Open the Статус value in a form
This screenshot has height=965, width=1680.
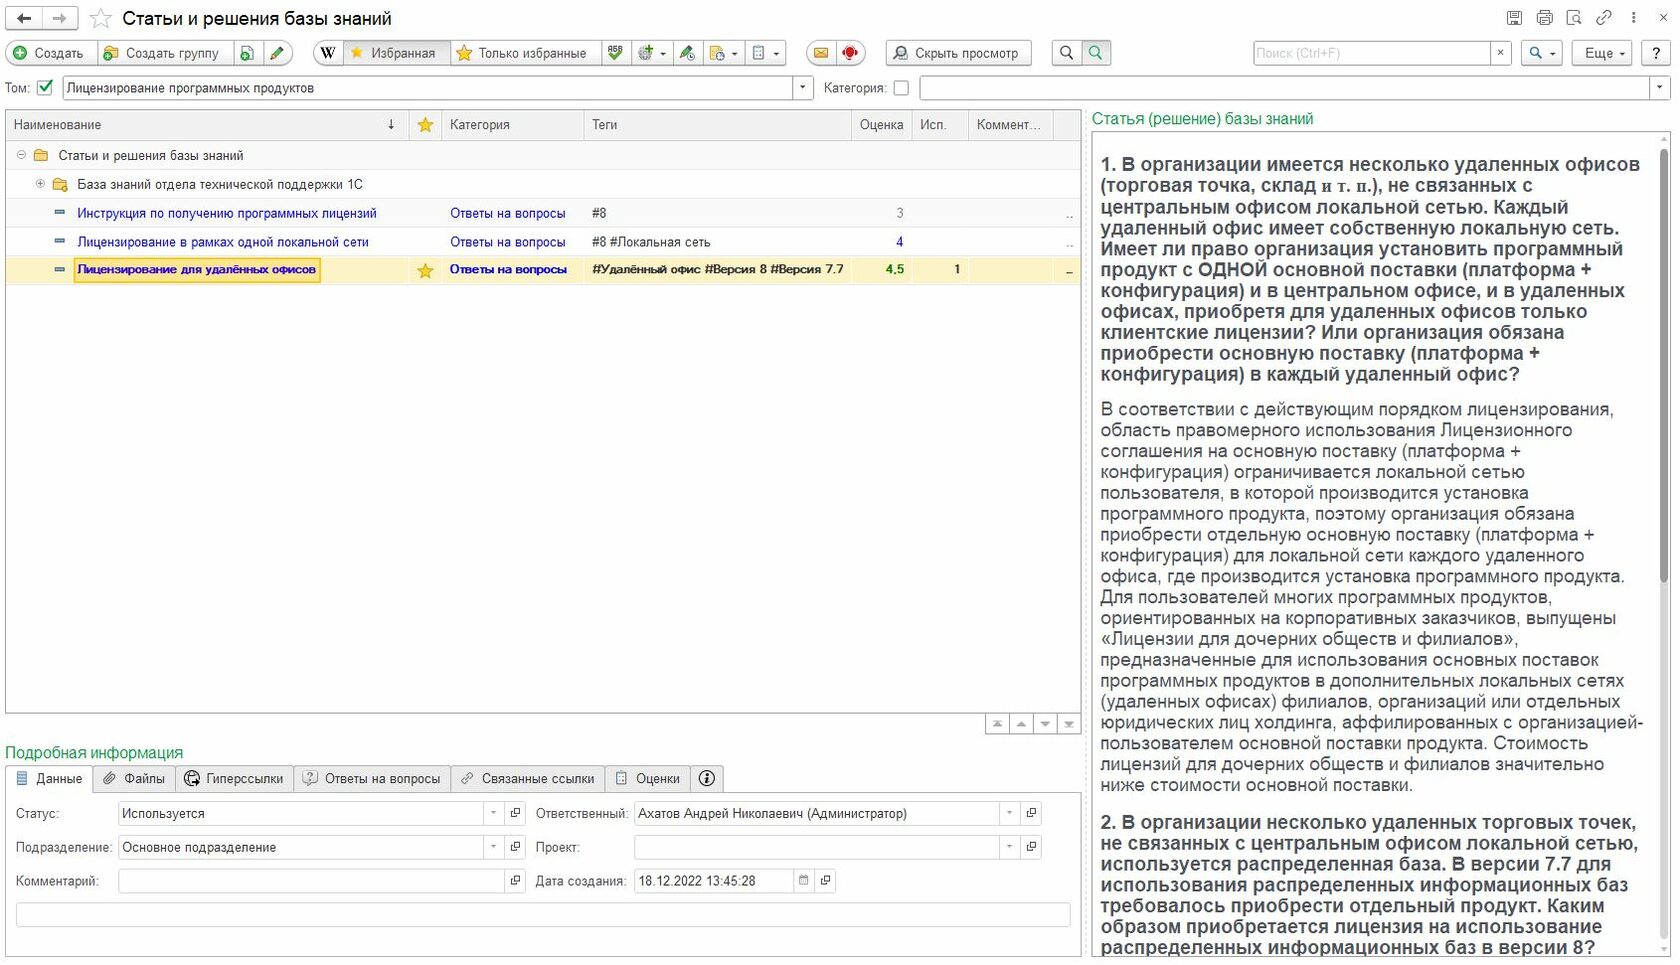516,814
